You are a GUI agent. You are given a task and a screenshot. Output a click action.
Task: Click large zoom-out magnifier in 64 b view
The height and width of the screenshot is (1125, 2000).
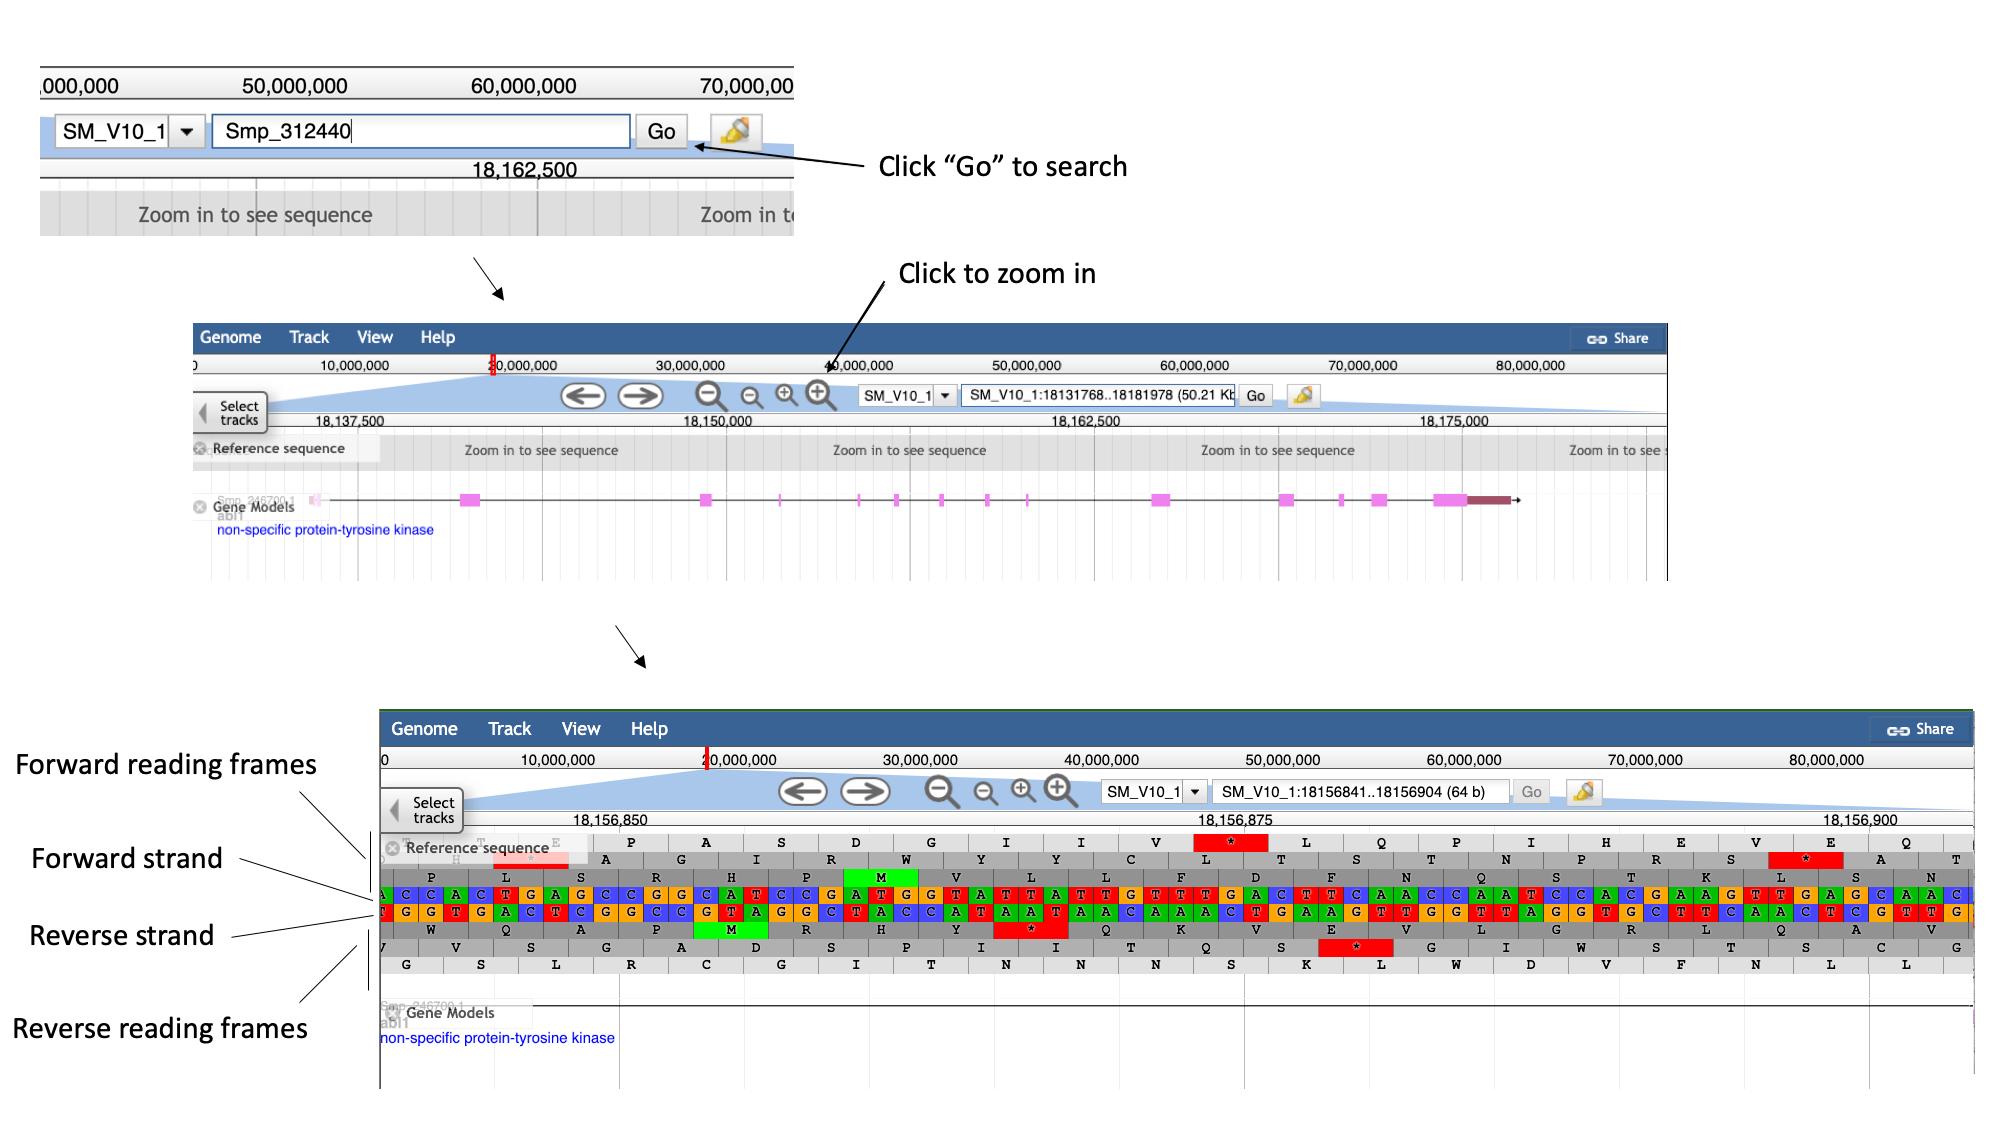(941, 792)
